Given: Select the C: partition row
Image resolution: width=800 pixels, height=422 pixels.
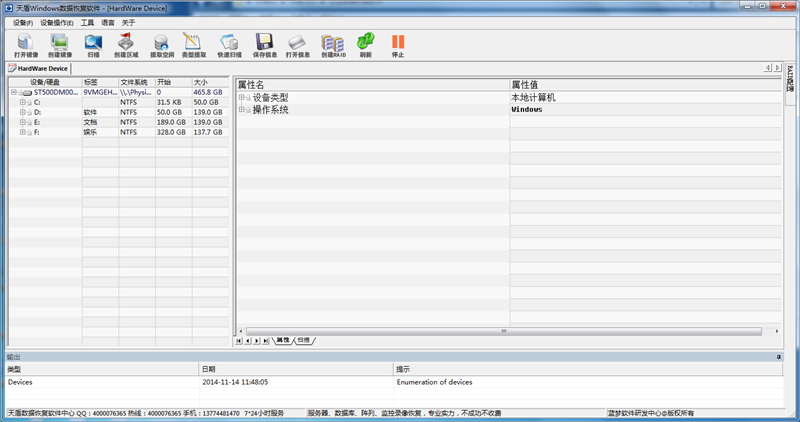Looking at the screenshot, I should click(119, 103).
